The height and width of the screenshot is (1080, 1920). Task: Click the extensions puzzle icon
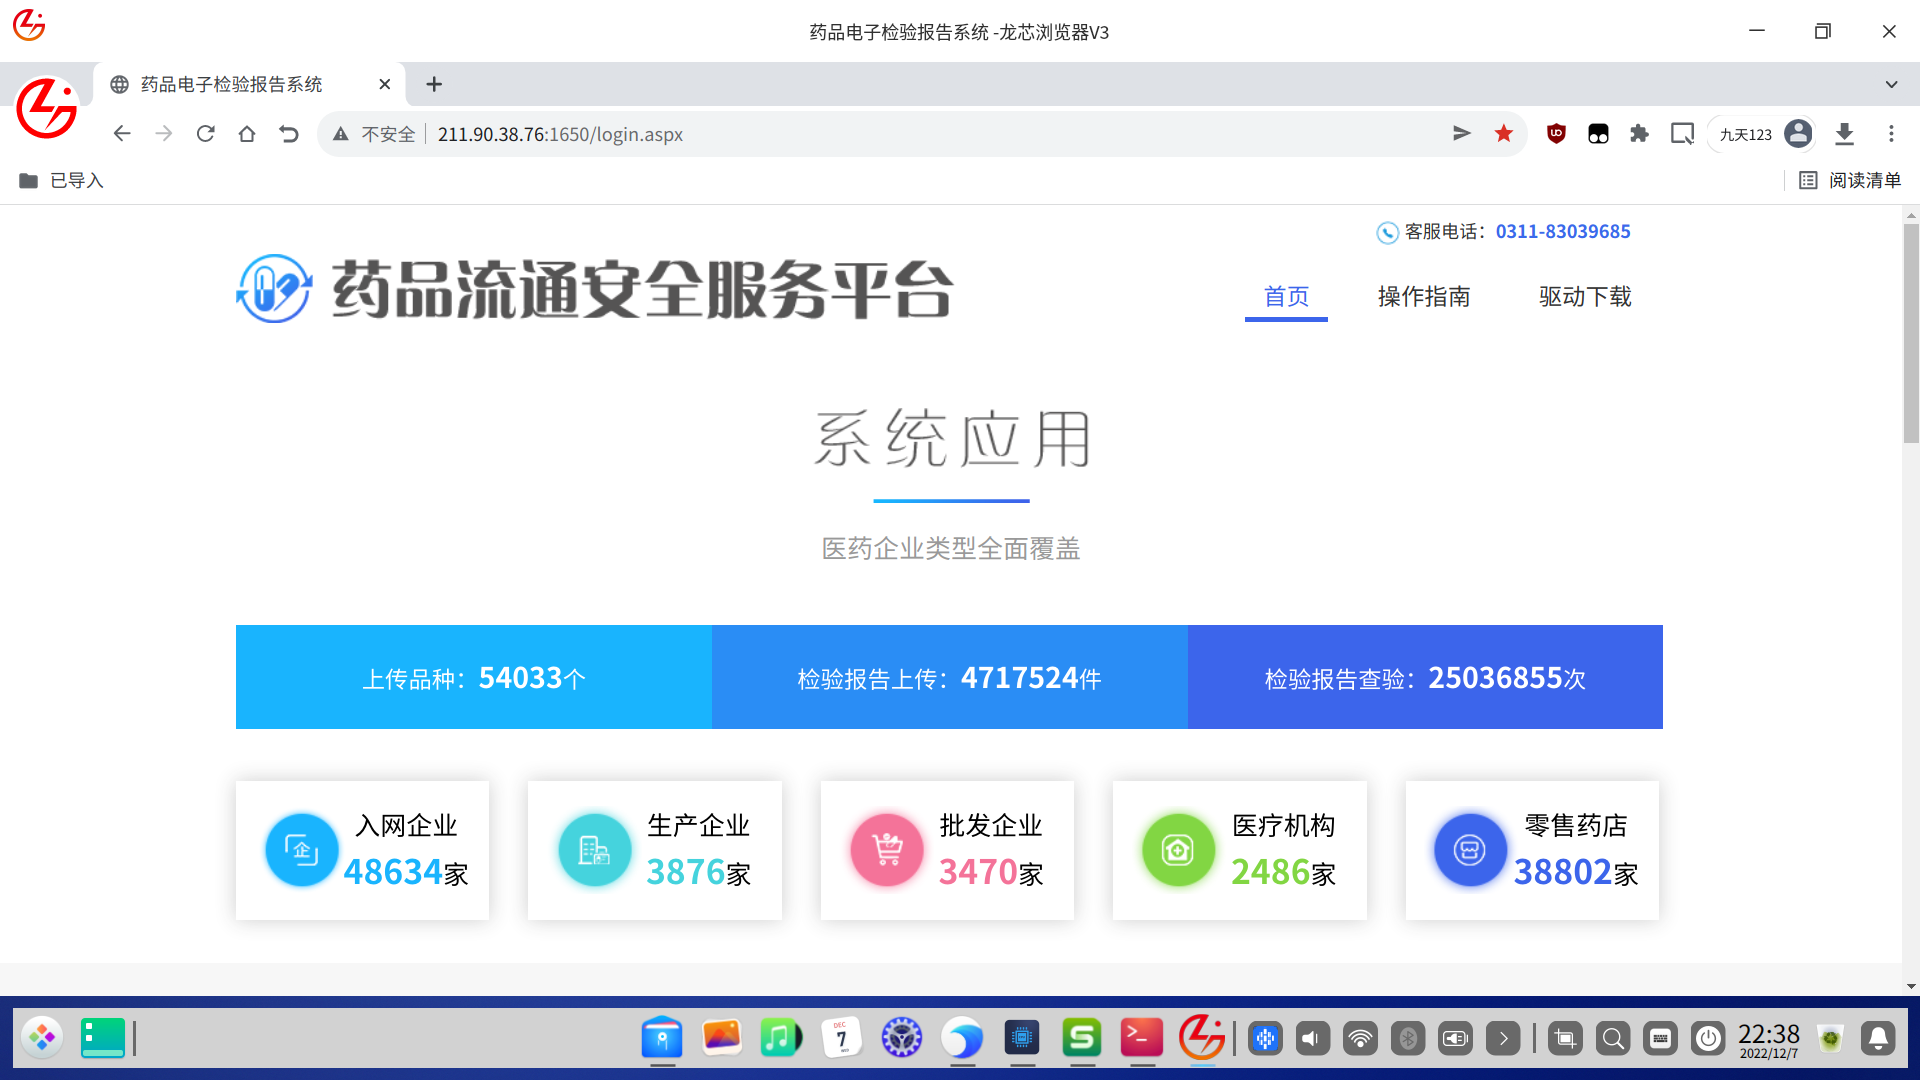click(1639, 134)
